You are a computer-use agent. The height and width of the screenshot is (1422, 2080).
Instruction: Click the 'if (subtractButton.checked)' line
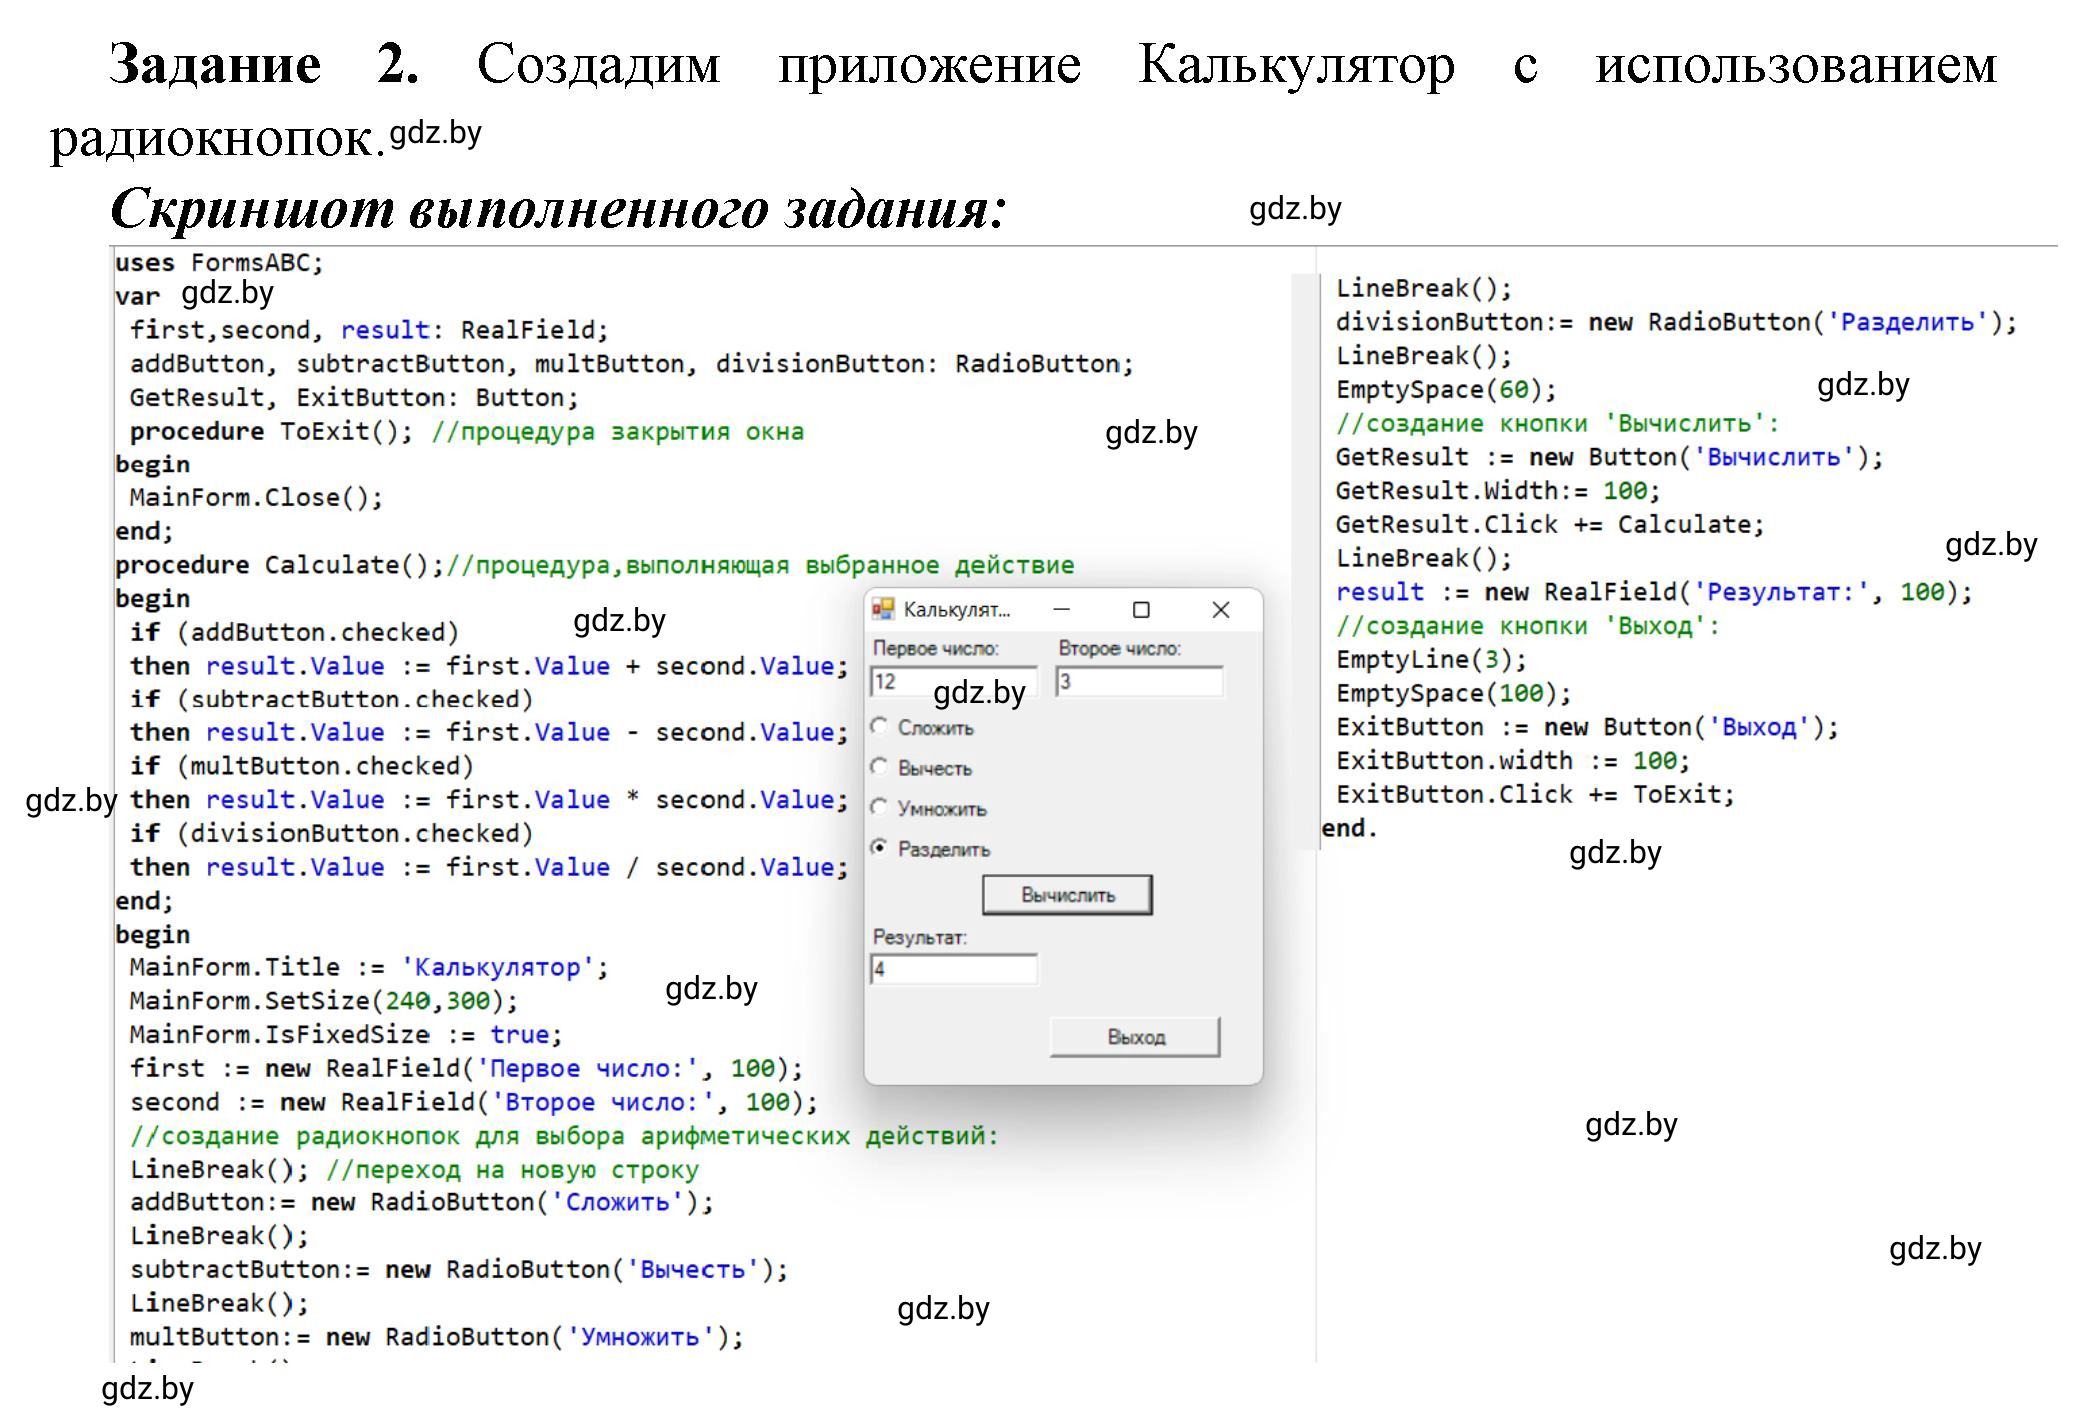[331, 699]
